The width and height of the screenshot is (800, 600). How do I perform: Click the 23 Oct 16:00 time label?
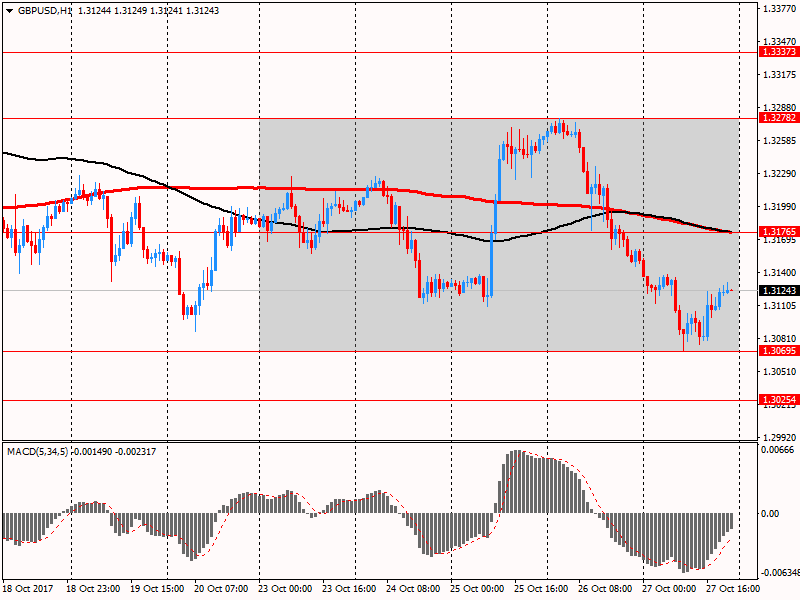349,589
